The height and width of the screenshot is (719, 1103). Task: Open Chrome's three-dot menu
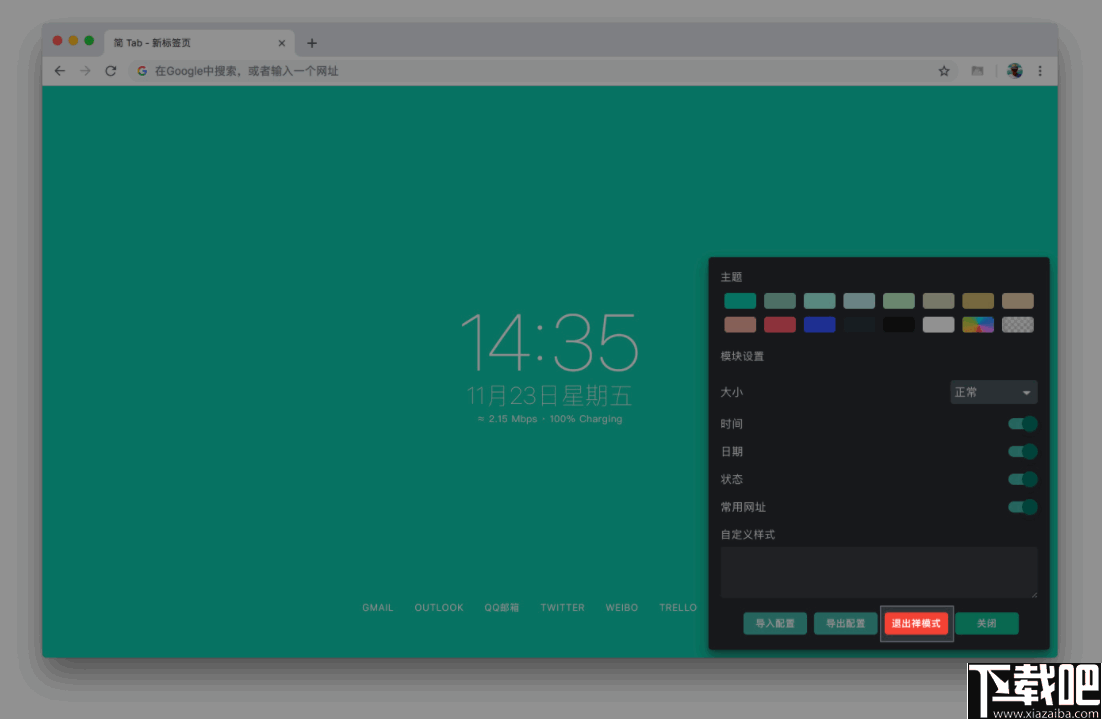pos(1040,71)
